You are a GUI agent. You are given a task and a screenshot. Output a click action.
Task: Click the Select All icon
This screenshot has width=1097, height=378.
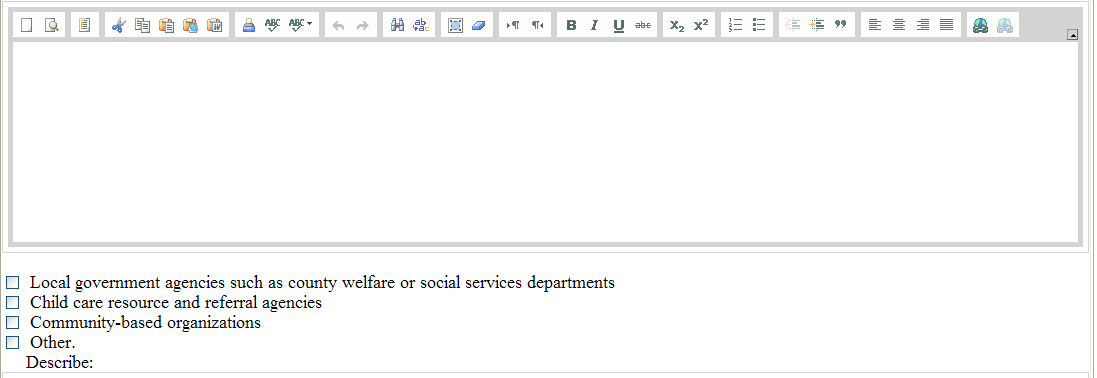tap(455, 25)
